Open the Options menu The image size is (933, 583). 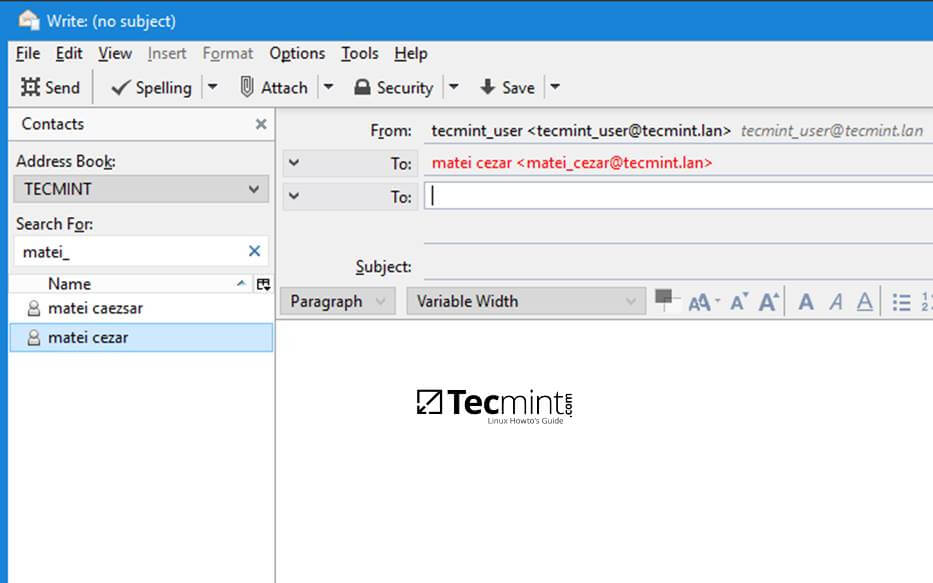(297, 53)
